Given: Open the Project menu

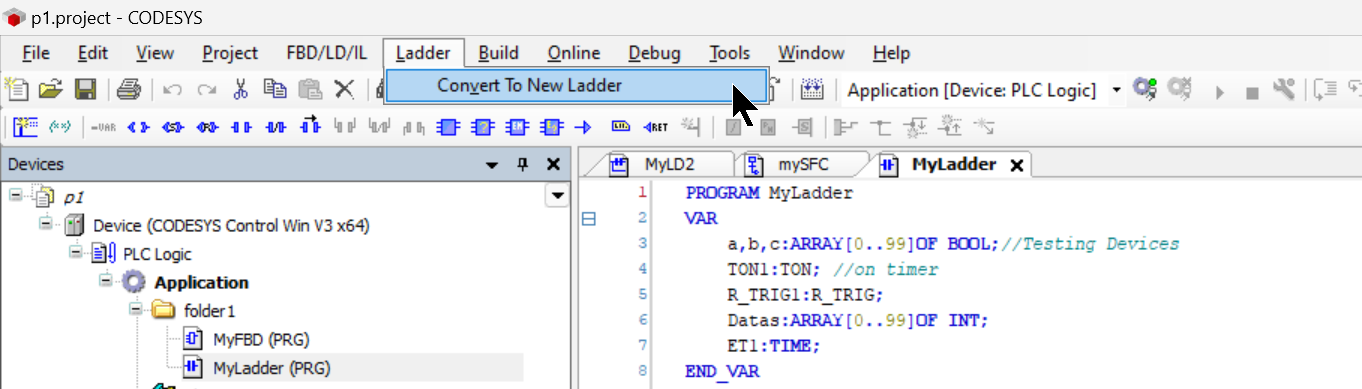Looking at the screenshot, I should [x=230, y=53].
